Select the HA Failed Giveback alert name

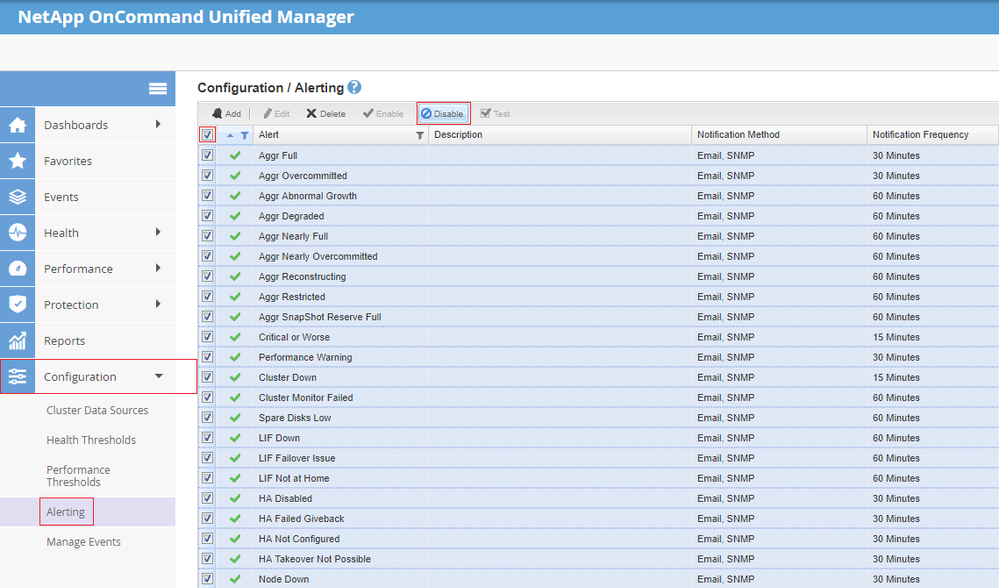point(301,519)
